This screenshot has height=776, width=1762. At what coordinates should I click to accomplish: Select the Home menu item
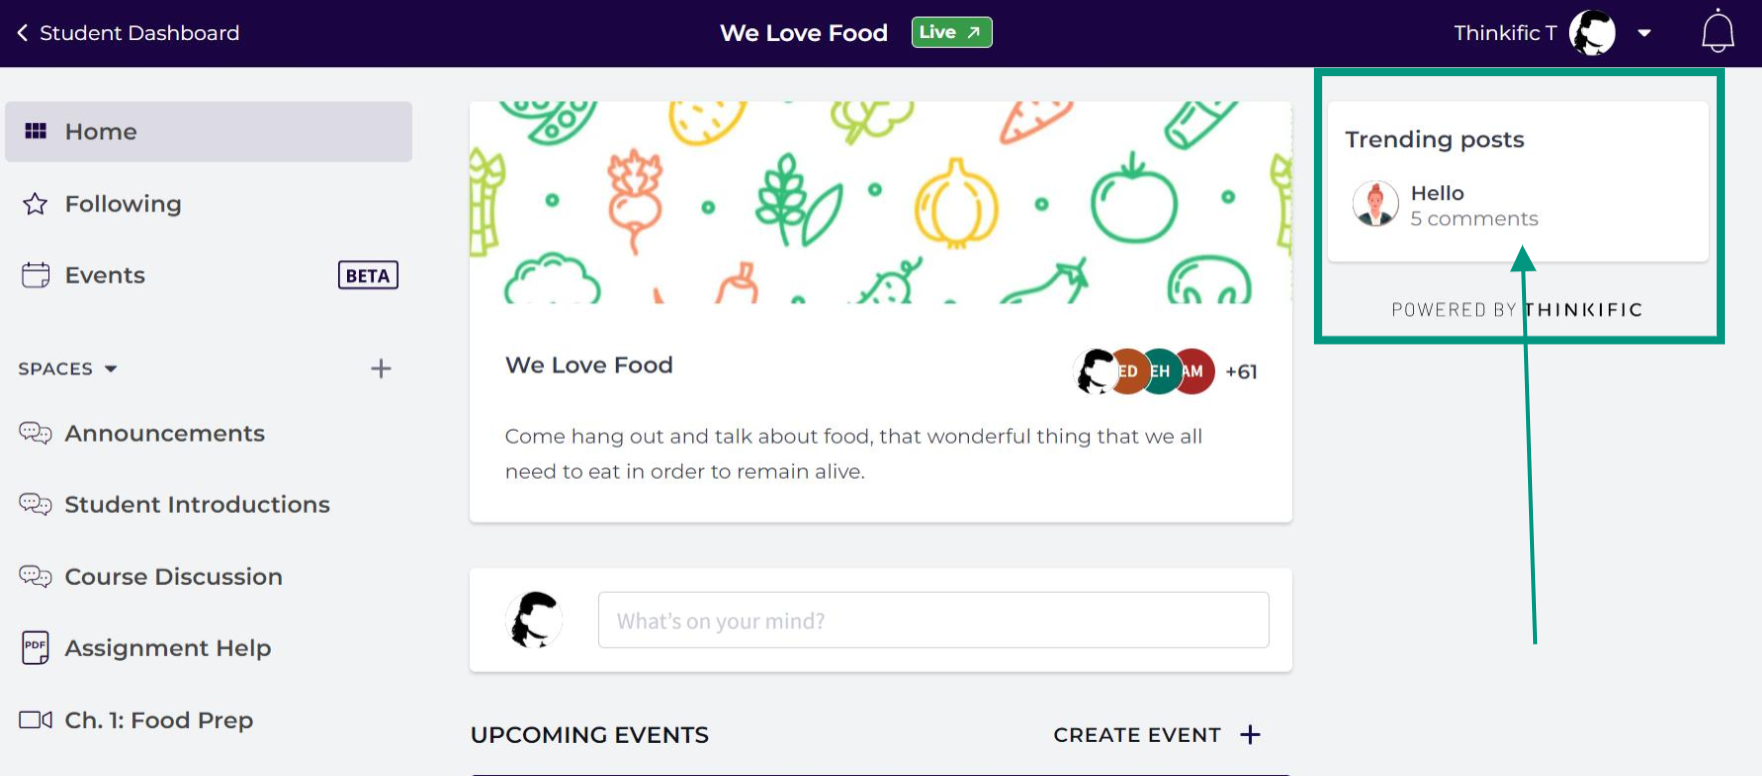click(208, 131)
